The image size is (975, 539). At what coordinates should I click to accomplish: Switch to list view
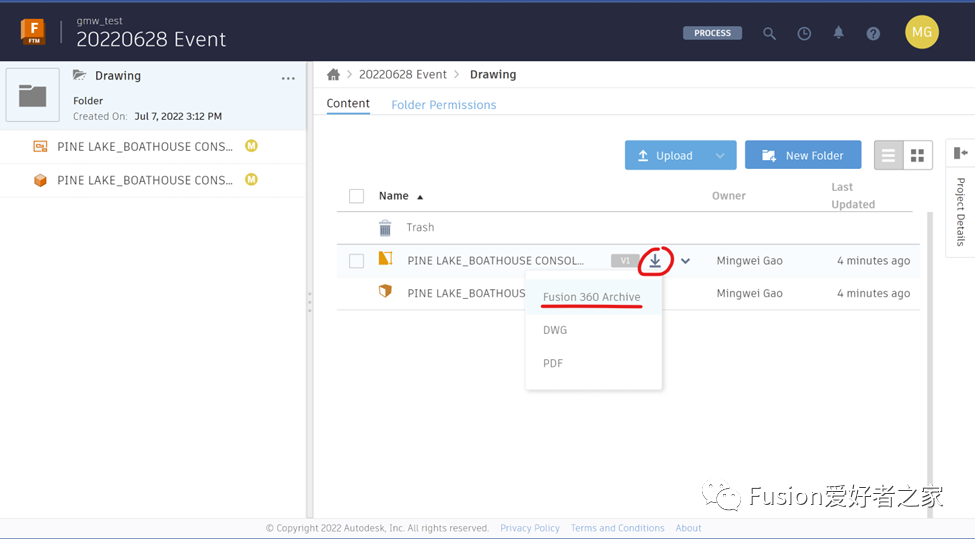coord(889,155)
